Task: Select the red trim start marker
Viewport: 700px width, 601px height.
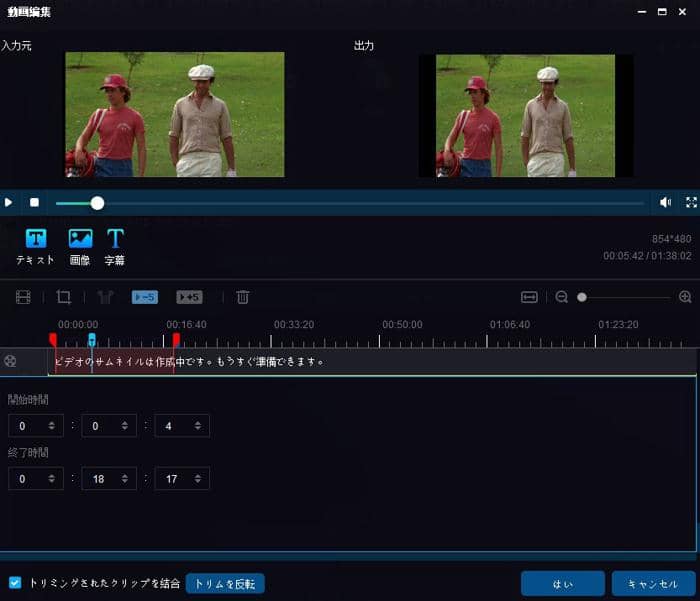Action: 53,340
